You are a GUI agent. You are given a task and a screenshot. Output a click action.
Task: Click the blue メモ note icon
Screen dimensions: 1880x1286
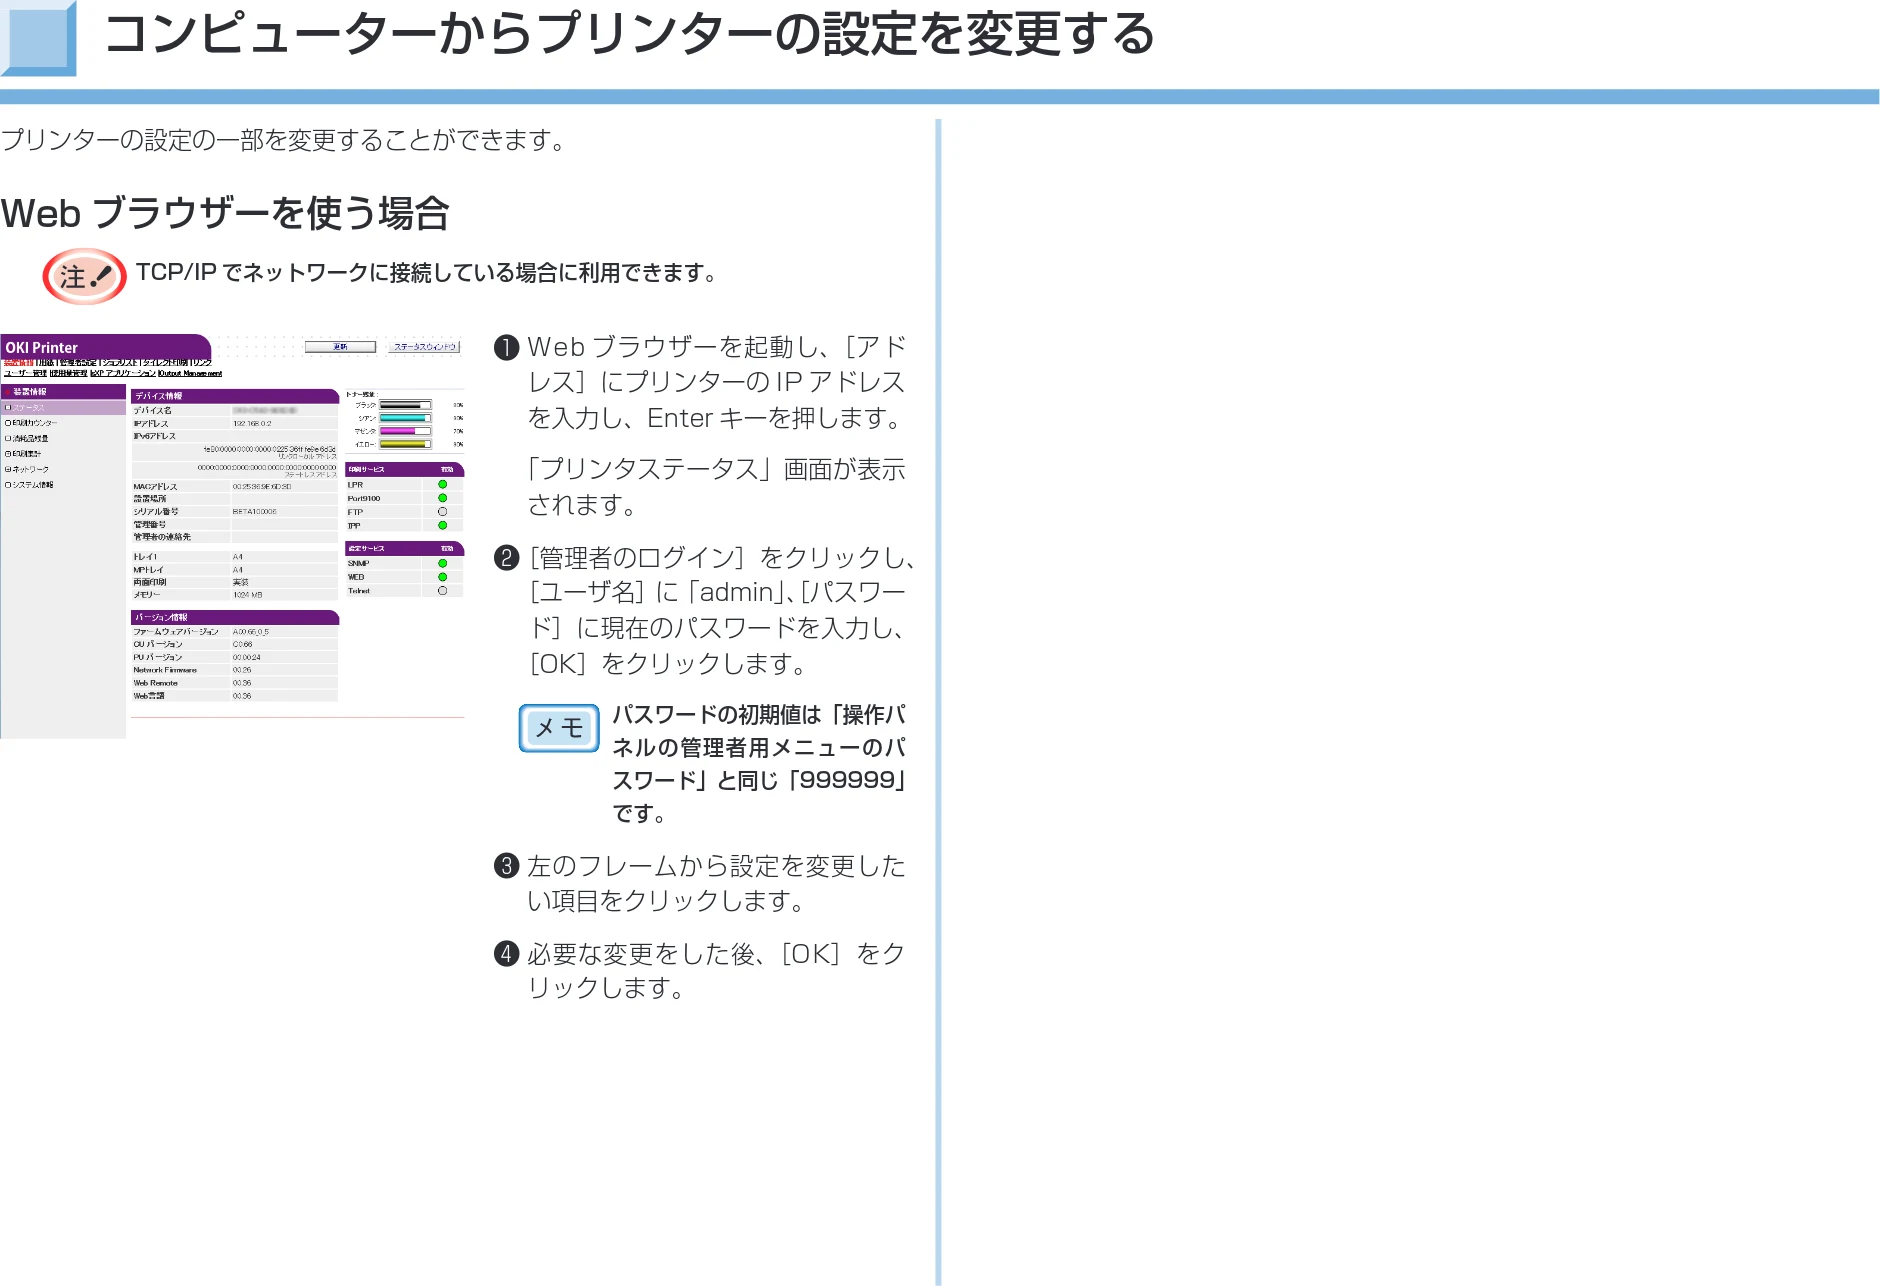coord(559,728)
